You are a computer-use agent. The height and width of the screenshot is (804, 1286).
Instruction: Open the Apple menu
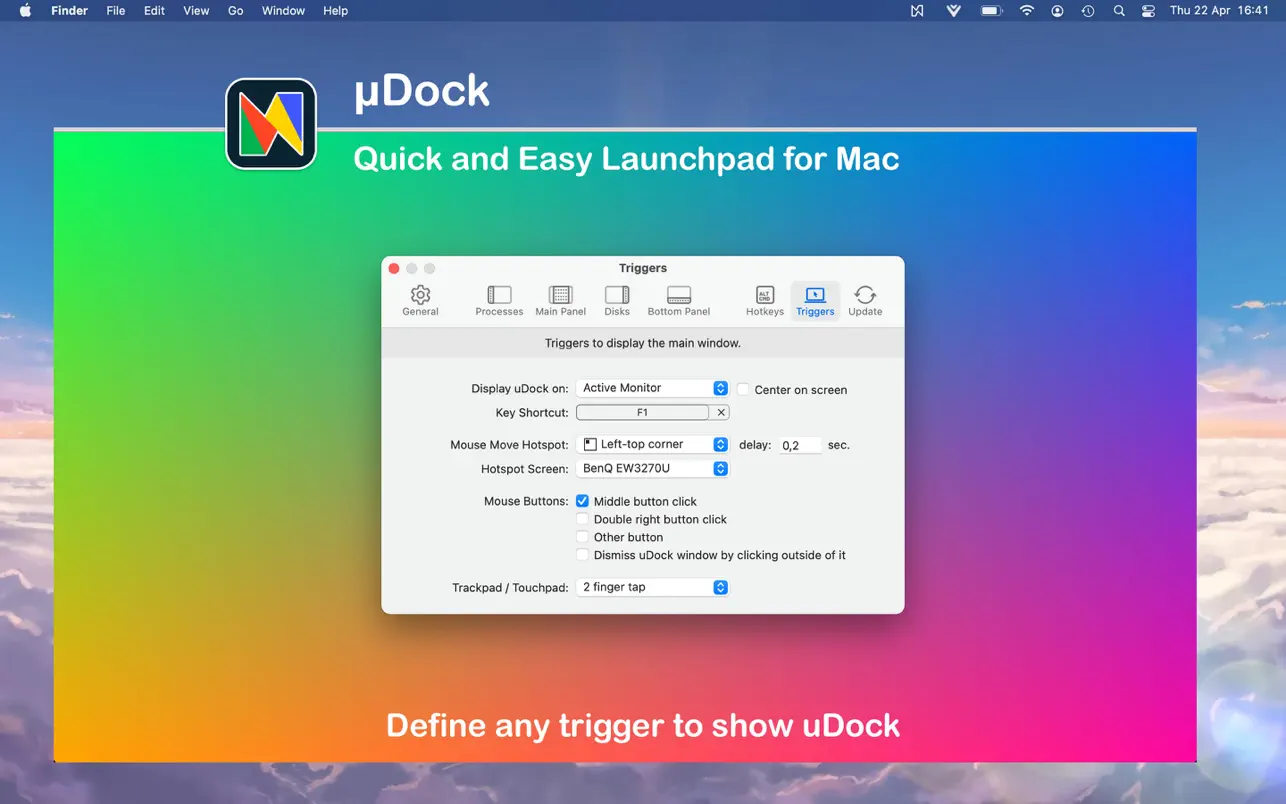(26, 11)
